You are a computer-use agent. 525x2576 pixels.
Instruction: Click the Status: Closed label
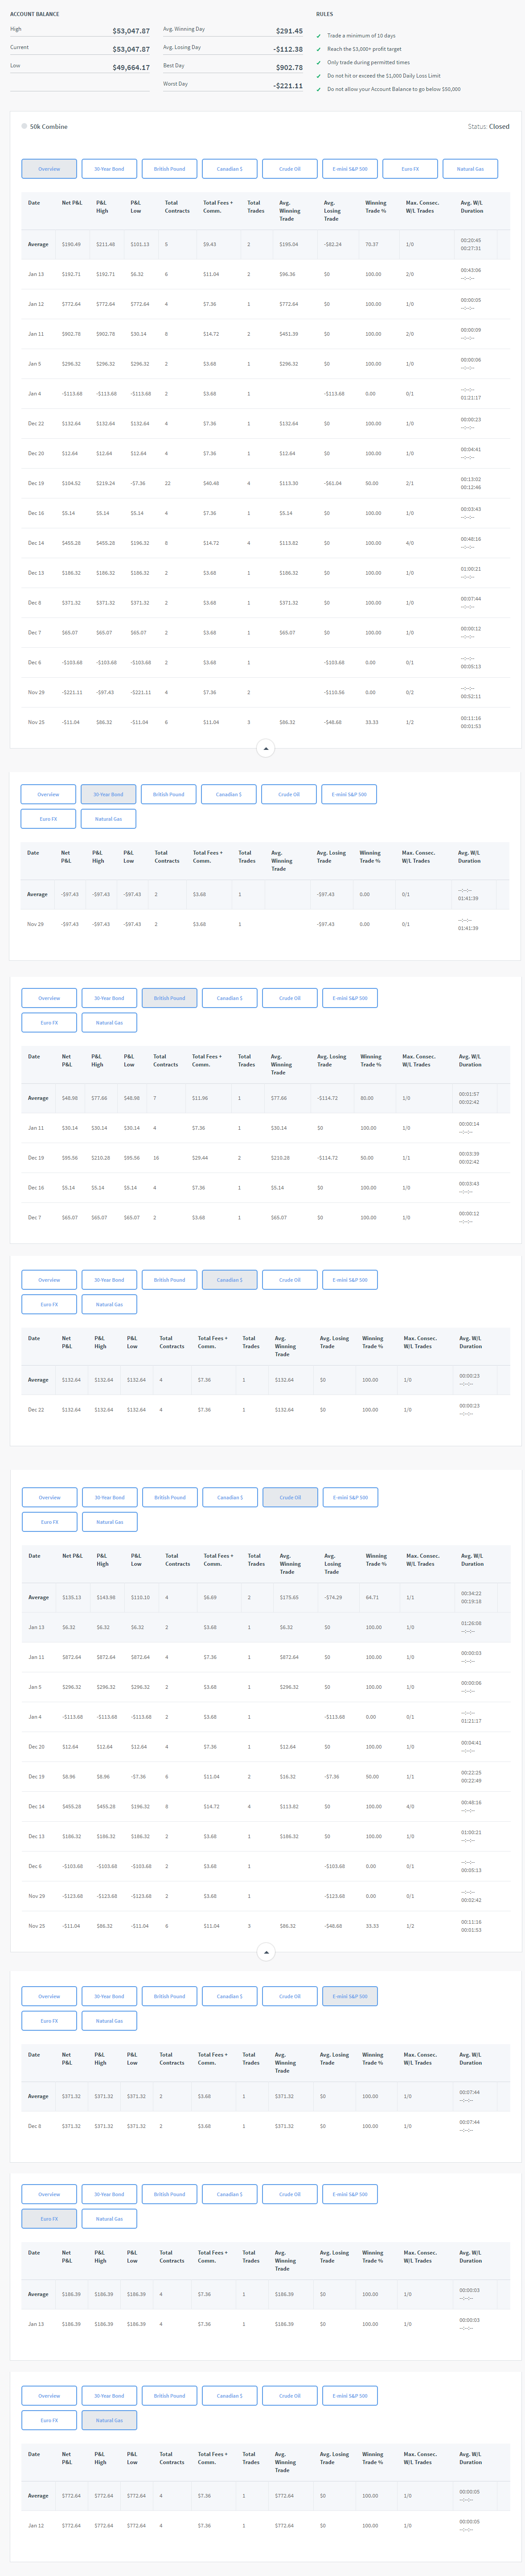488,127
